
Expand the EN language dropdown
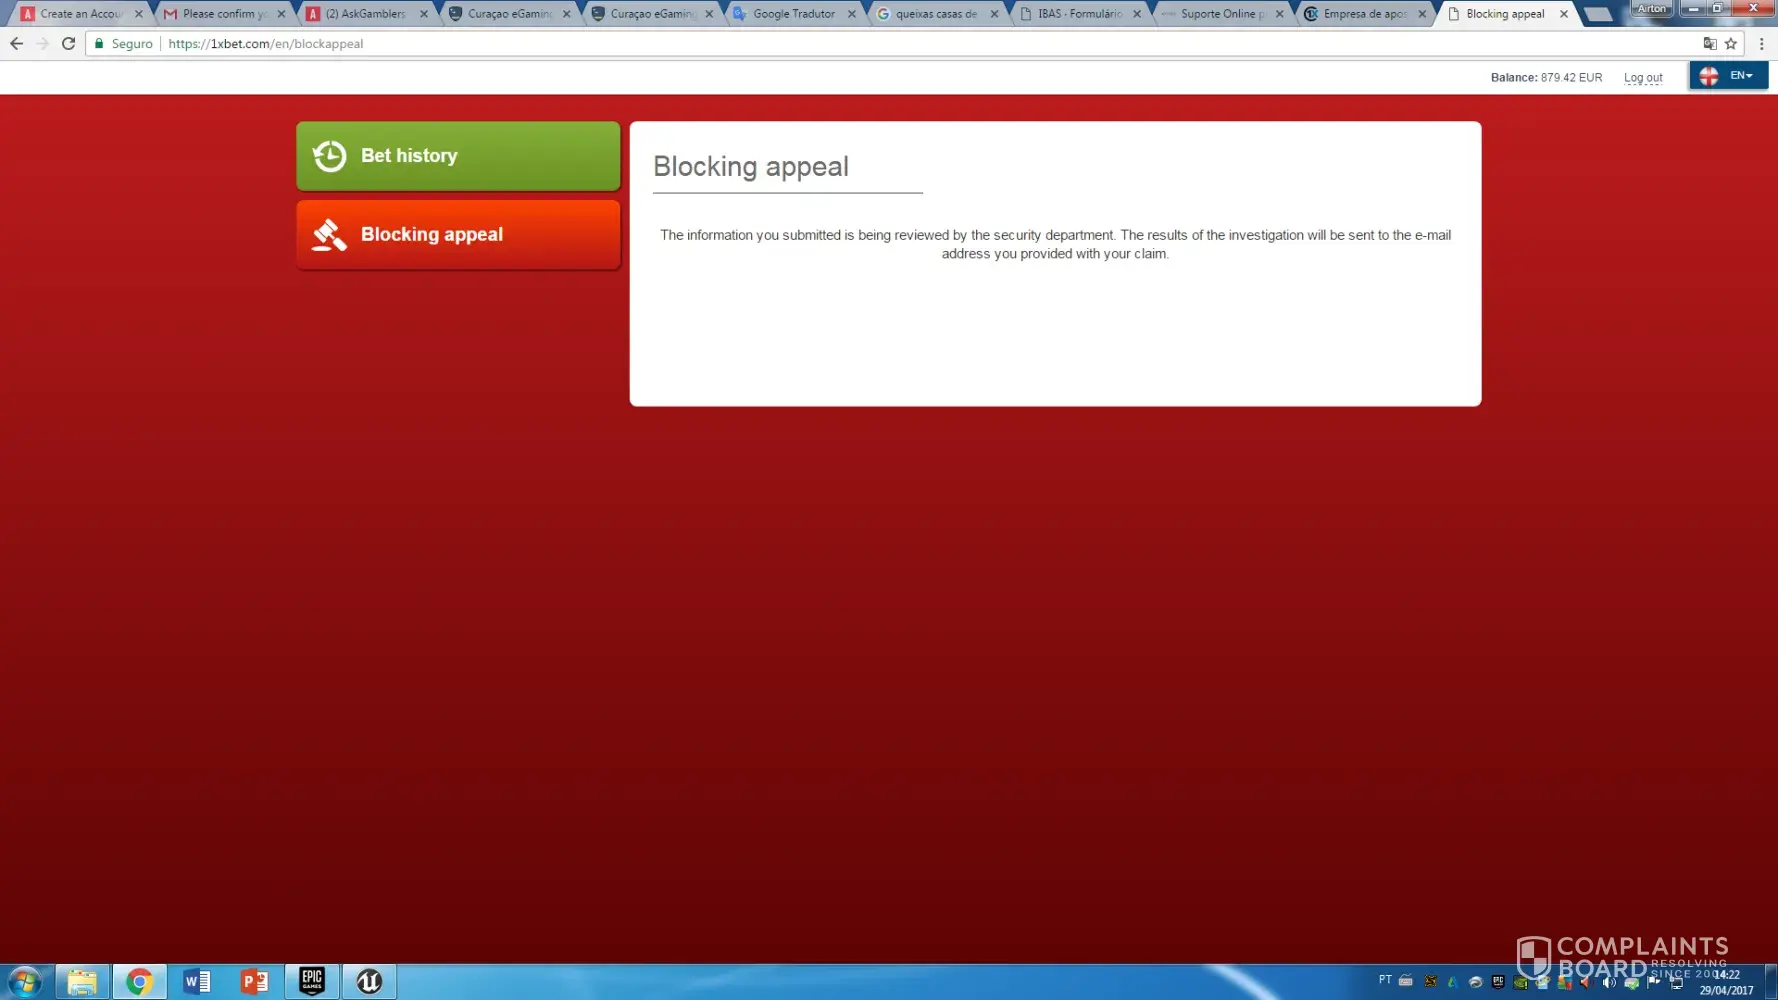point(1729,75)
